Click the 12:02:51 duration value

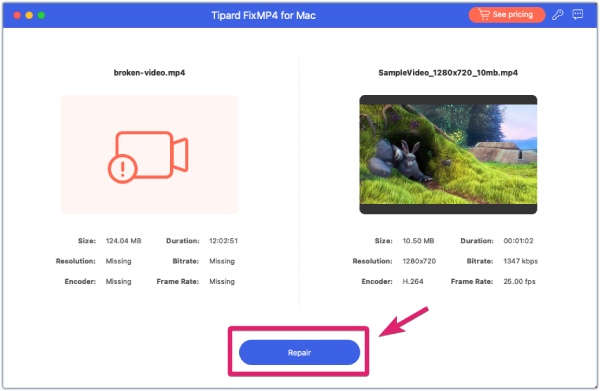click(x=223, y=241)
